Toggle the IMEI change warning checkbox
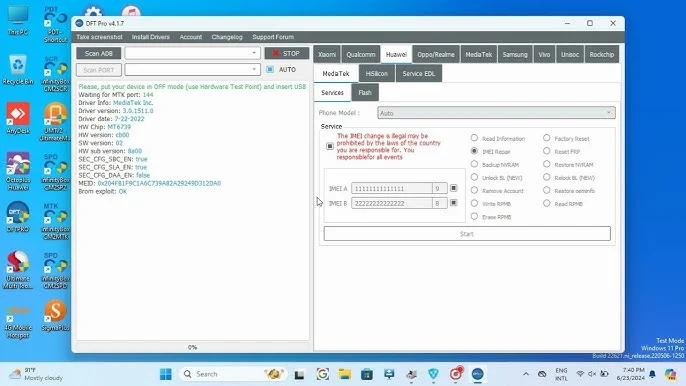This screenshot has width=686, height=386. click(x=330, y=146)
